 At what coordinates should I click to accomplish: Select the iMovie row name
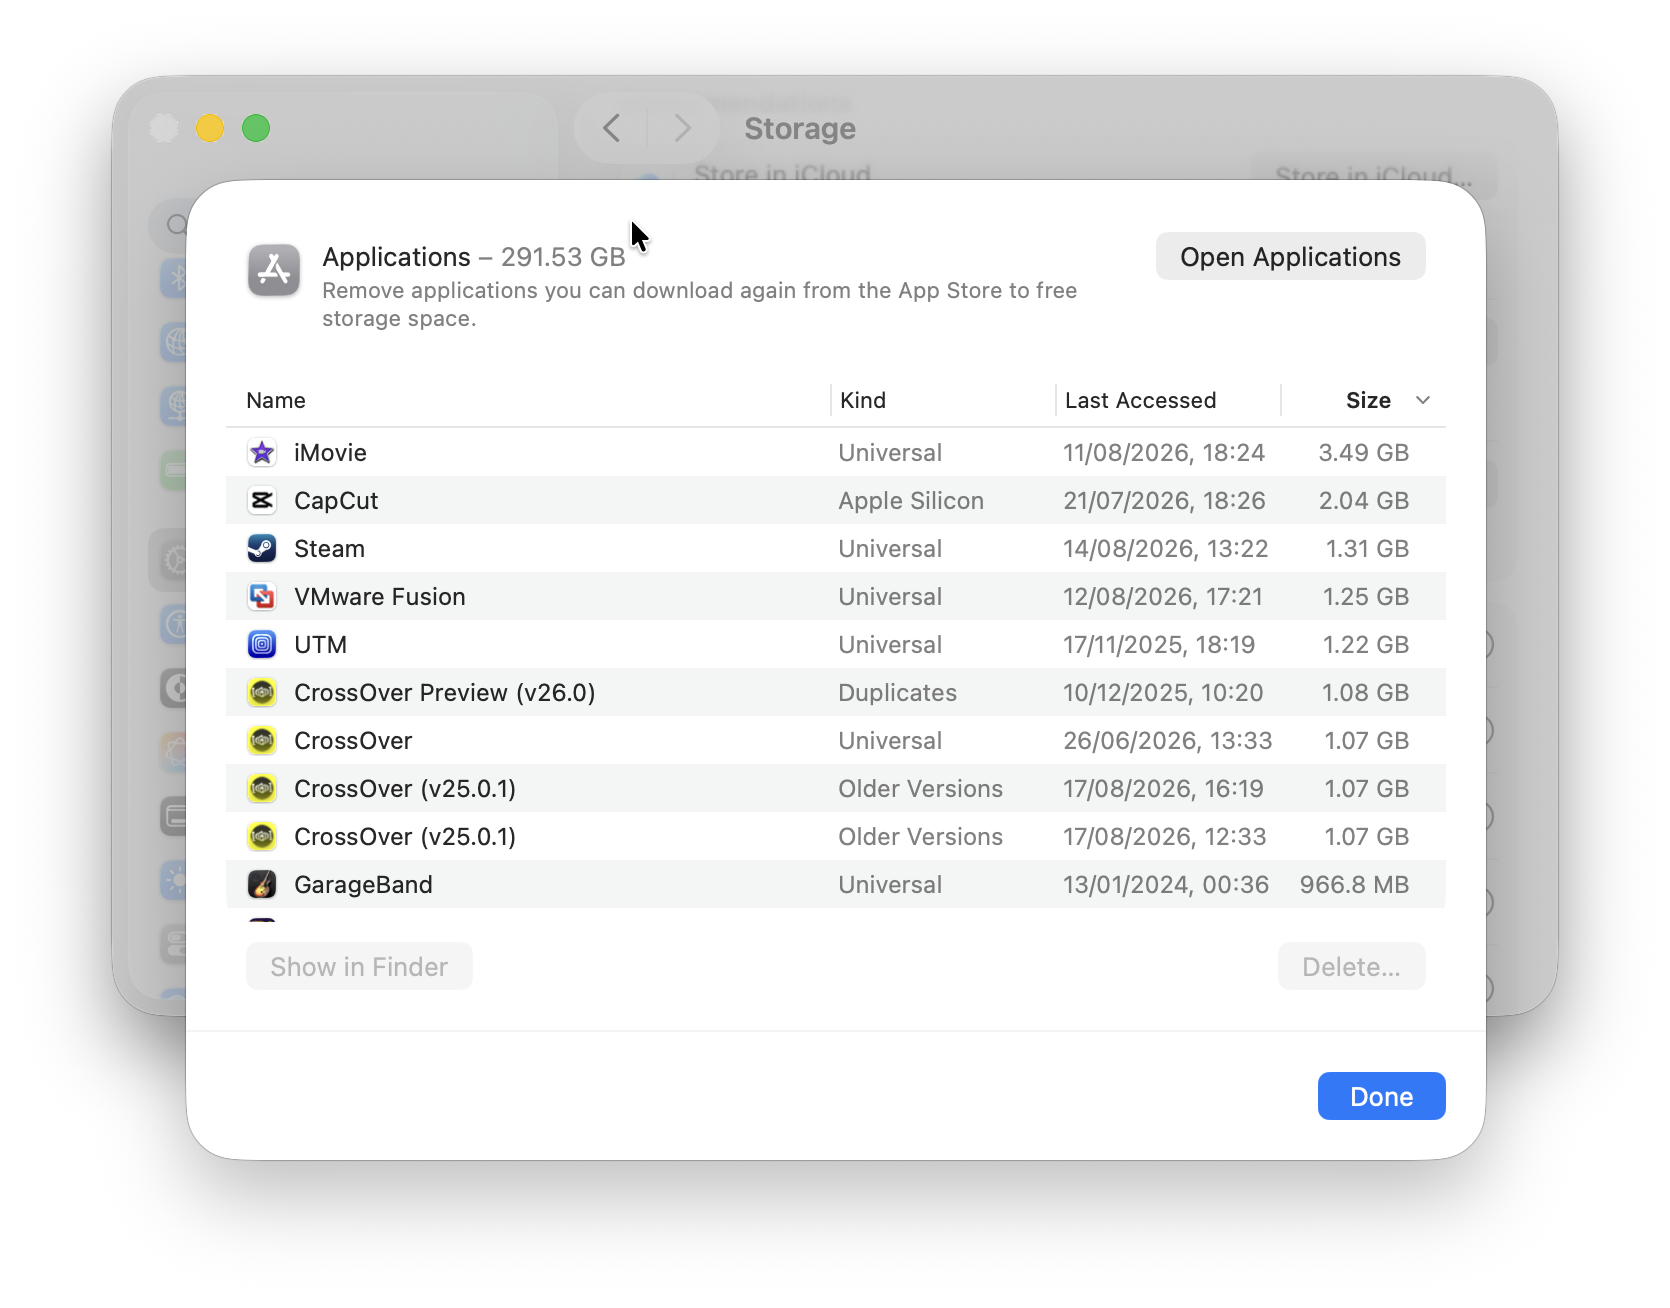pyautogui.click(x=330, y=453)
